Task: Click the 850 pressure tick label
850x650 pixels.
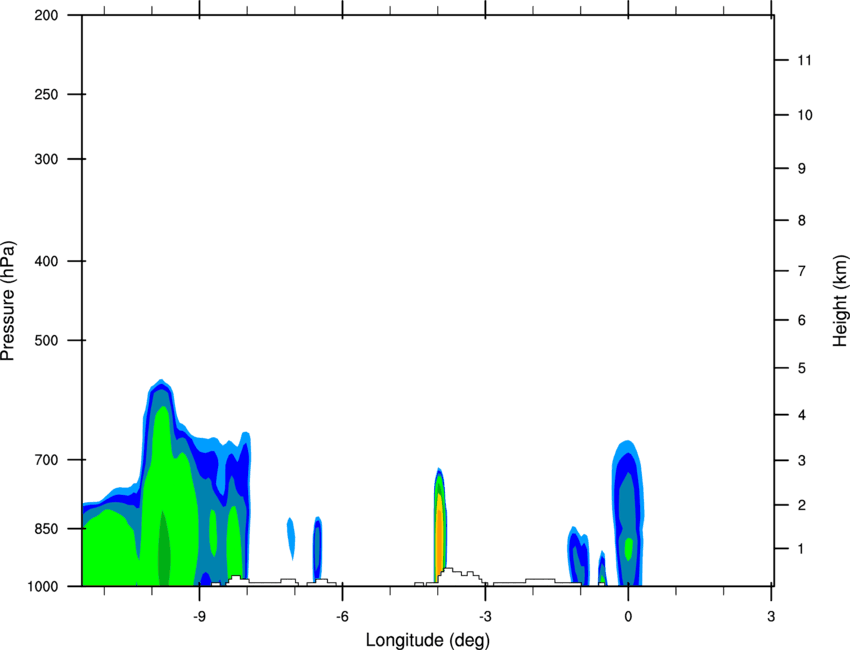Action: click(47, 529)
